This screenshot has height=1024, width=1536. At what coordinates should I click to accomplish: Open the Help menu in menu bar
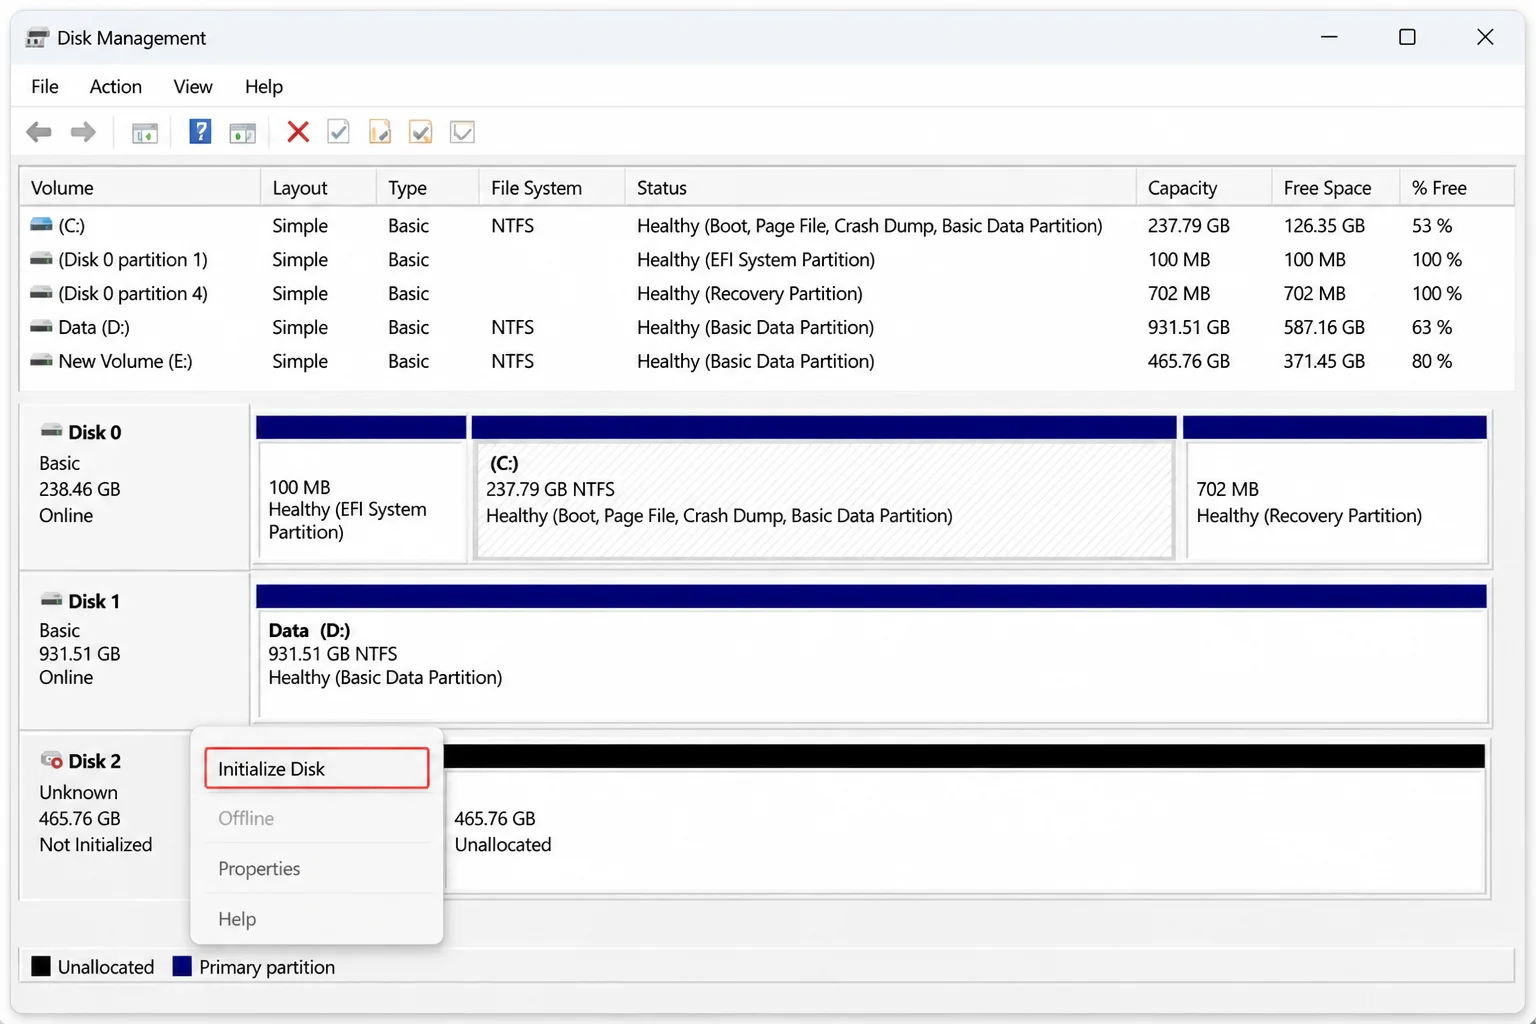pyautogui.click(x=264, y=87)
